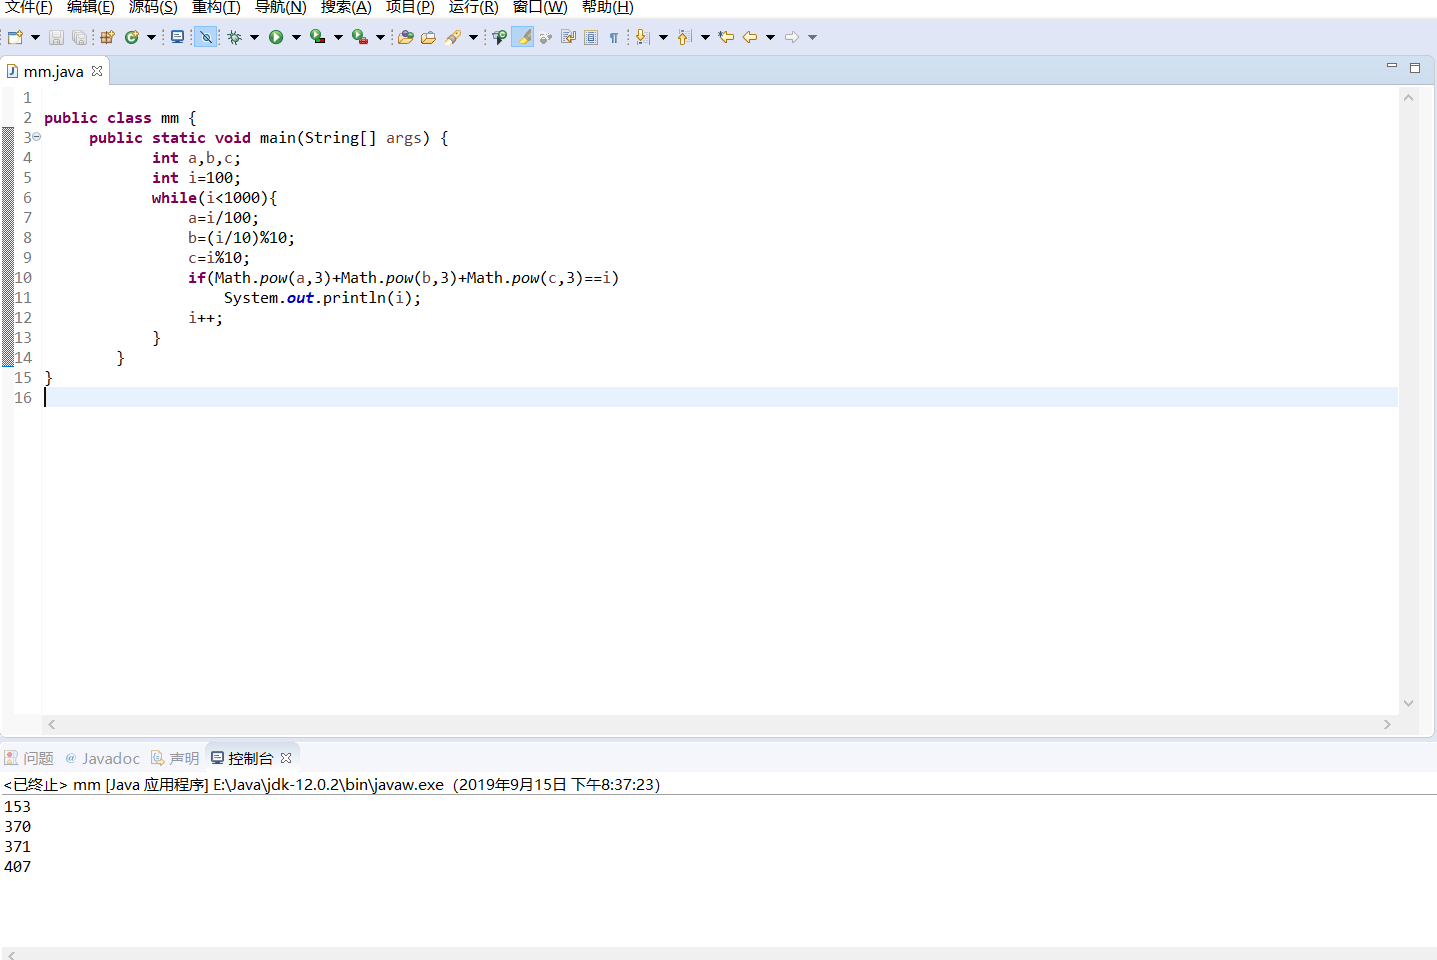The width and height of the screenshot is (1437, 960).
Task: Toggle block selection mode
Action: [591, 37]
